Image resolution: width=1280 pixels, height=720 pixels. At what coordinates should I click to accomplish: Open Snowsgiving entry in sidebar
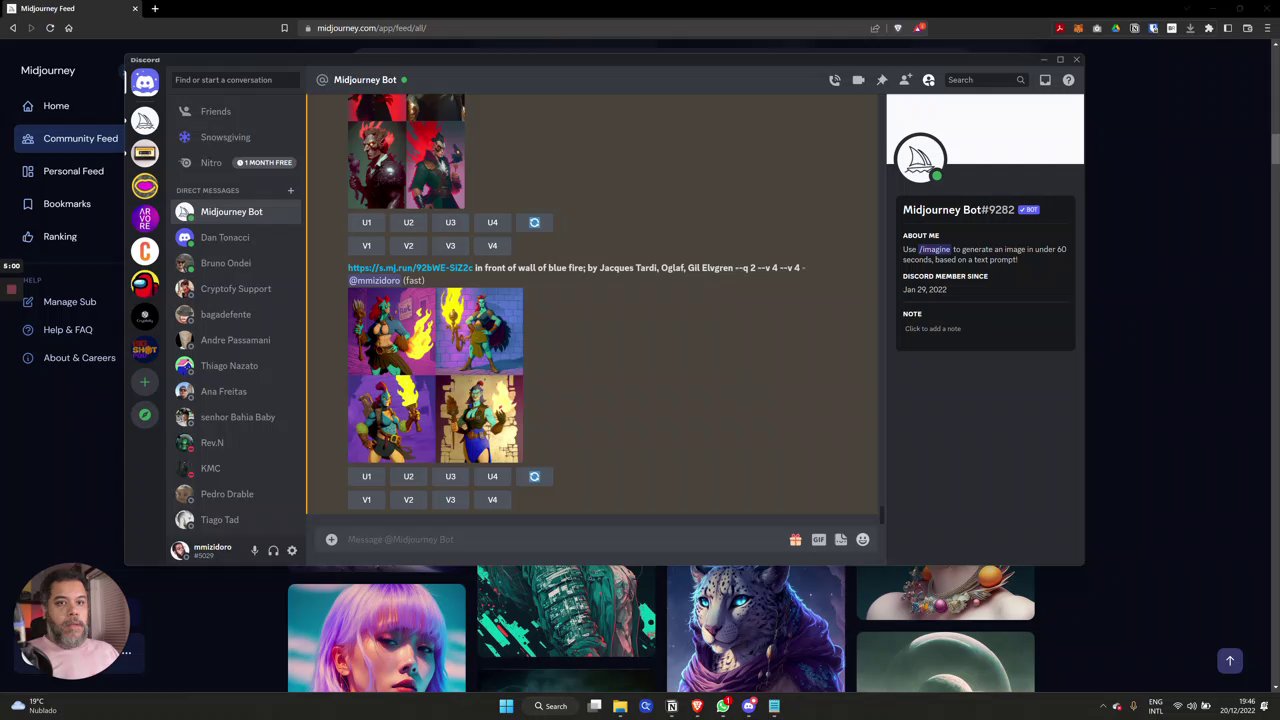(235, 137)
